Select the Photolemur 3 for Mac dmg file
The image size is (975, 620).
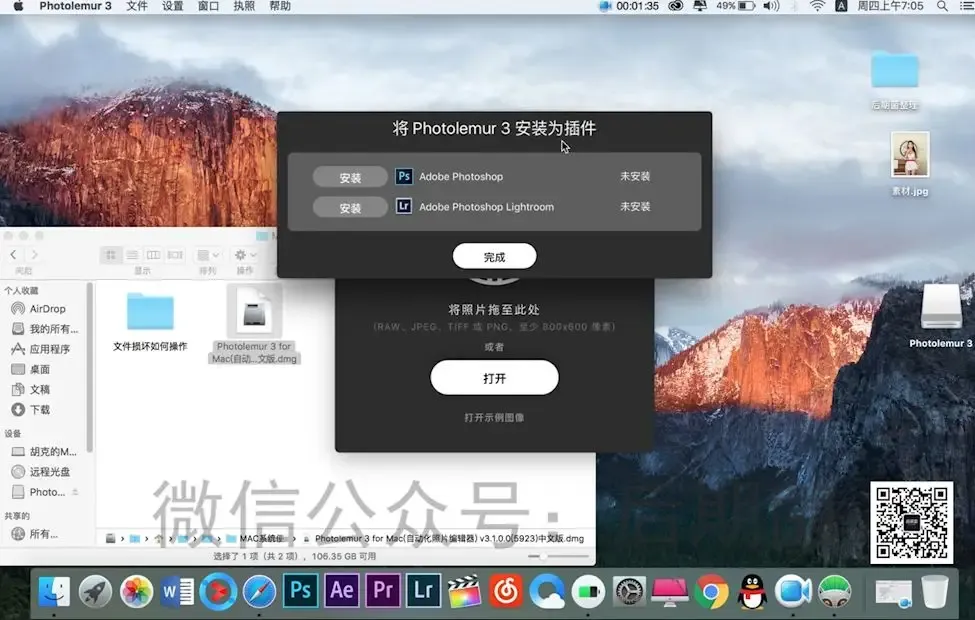pyautogui.click(x=254, y=325)
